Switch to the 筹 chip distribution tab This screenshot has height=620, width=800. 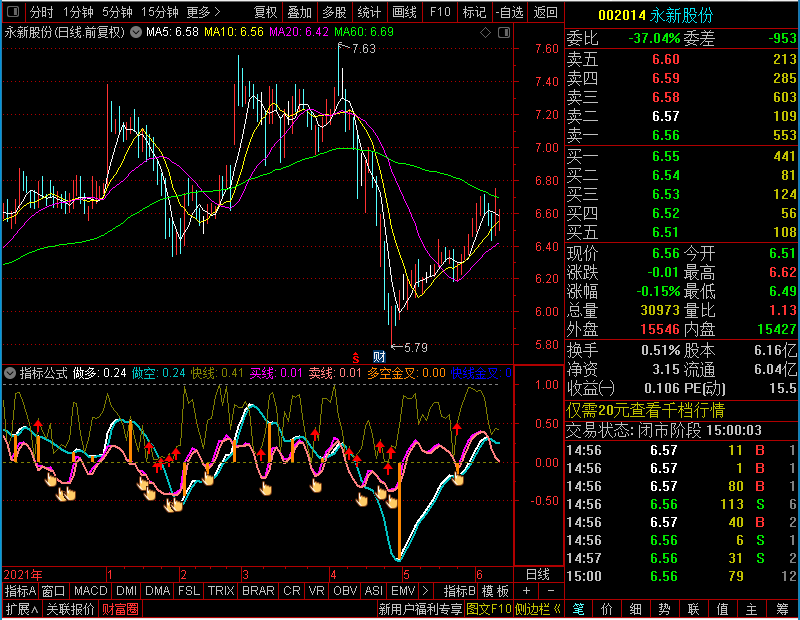tap(783, 609)
